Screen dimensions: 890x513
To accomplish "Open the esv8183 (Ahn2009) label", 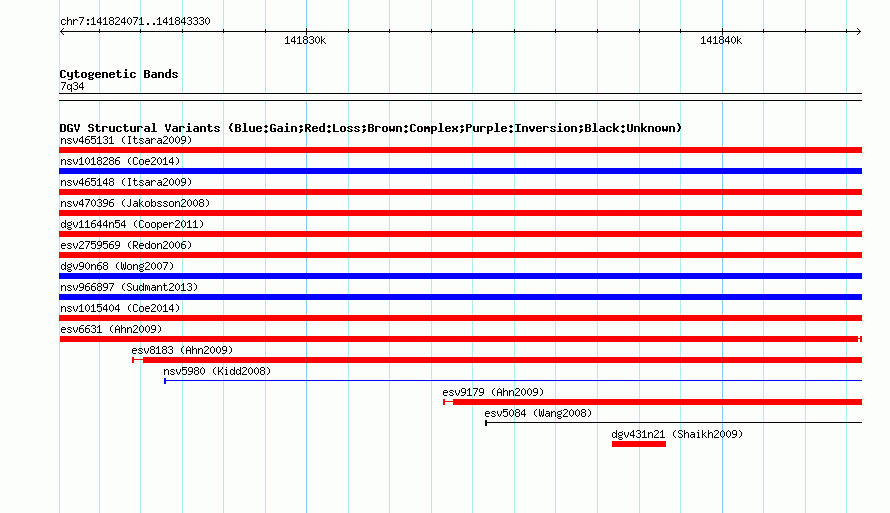I will [x=182, y=350].
